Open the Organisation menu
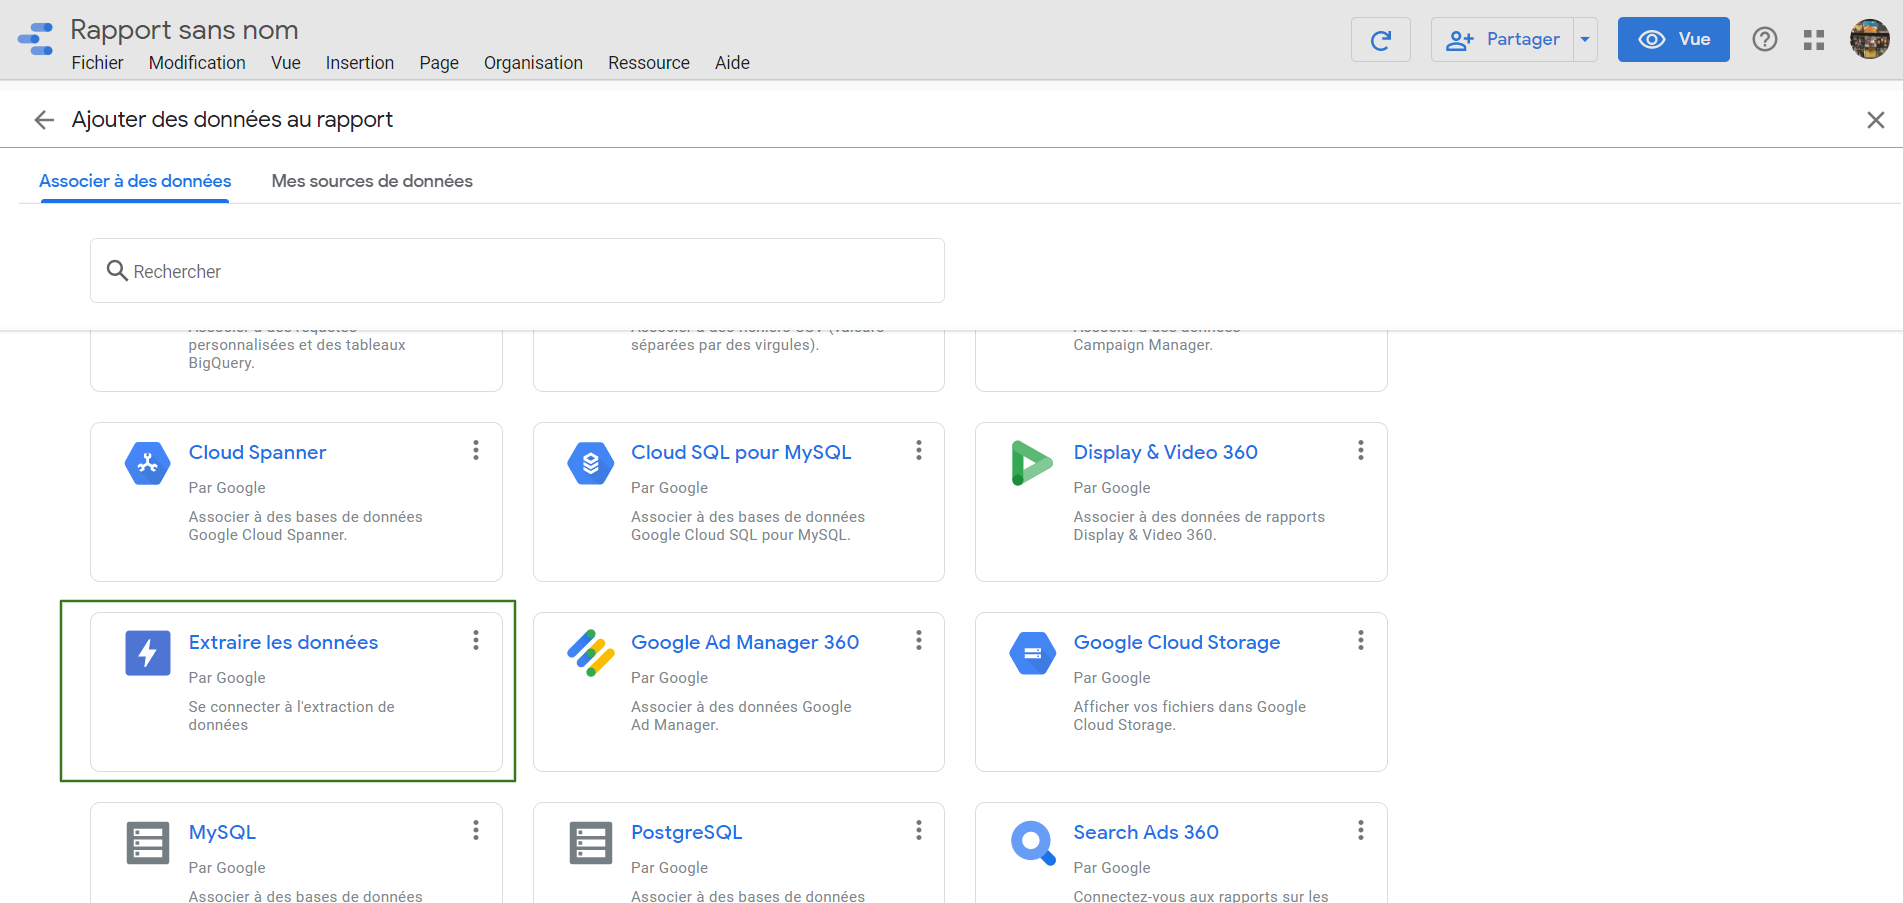The height and width of the screenshot is (903, 1903). (533, 63)
